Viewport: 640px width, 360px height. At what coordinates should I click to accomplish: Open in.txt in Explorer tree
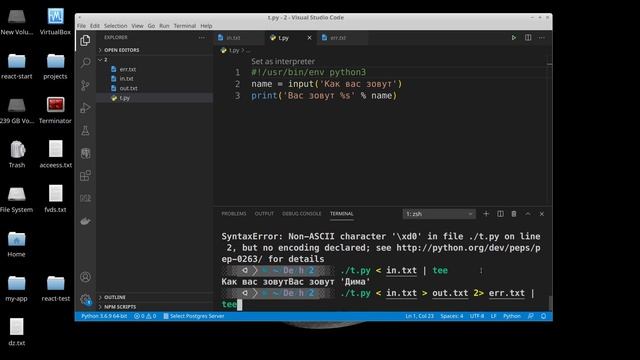(x=155, y=79)
